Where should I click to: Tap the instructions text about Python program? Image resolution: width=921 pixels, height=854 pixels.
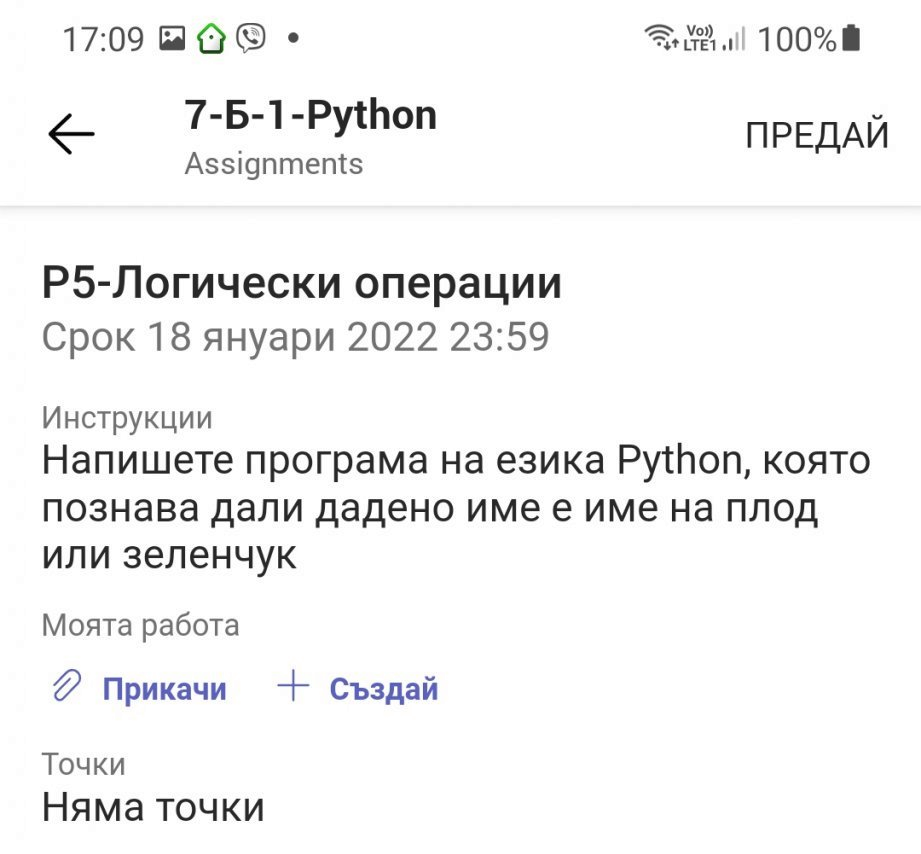[x=455, y=508]
